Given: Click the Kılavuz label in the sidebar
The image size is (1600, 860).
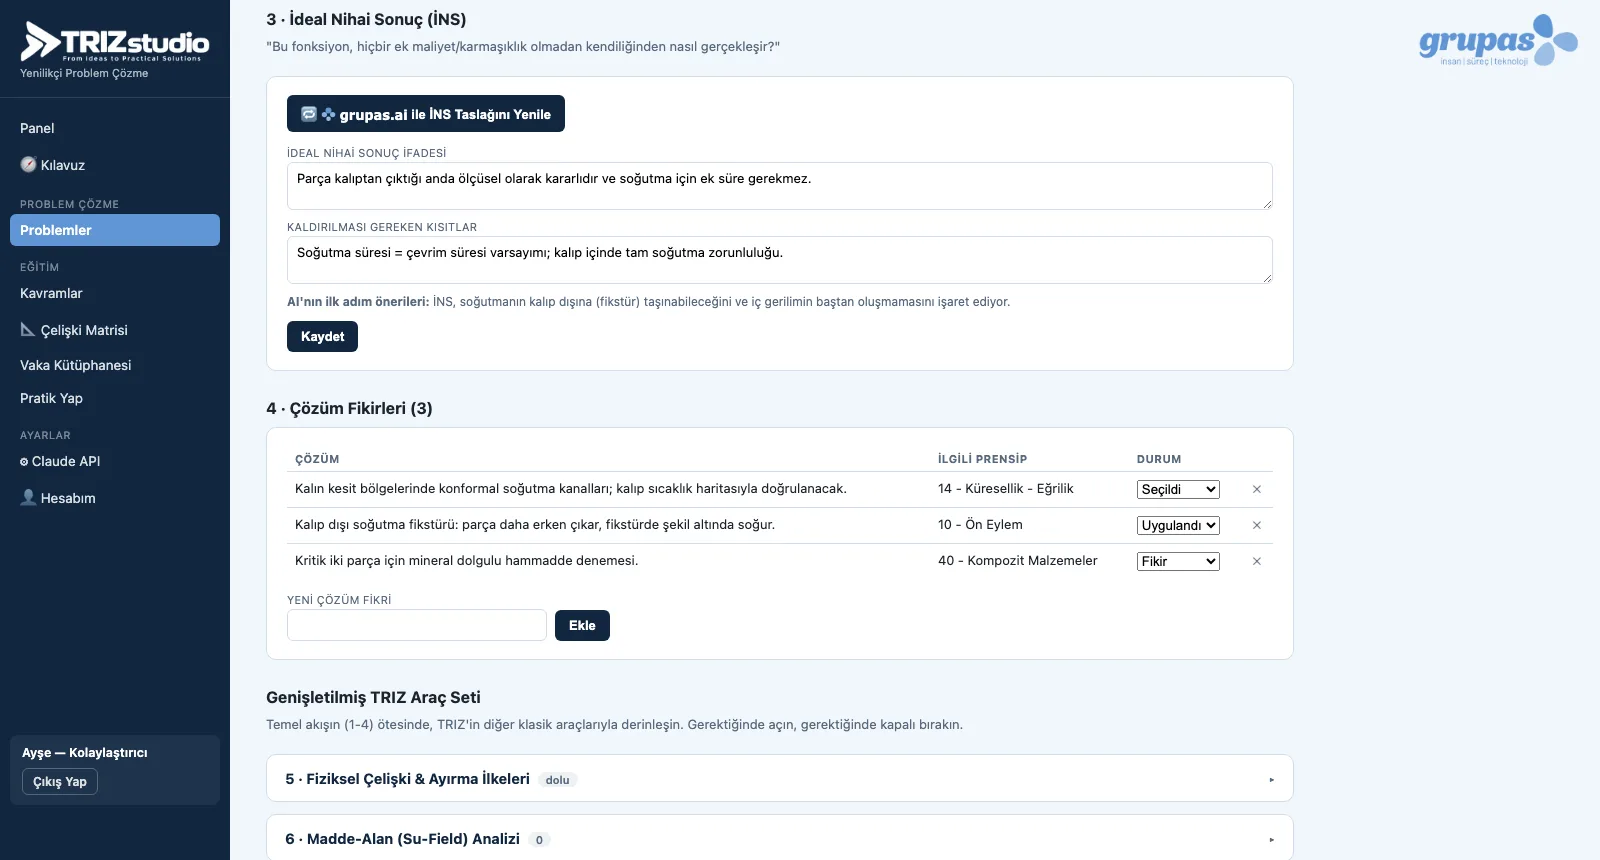Looking at the screenshot, I should 63,165.
